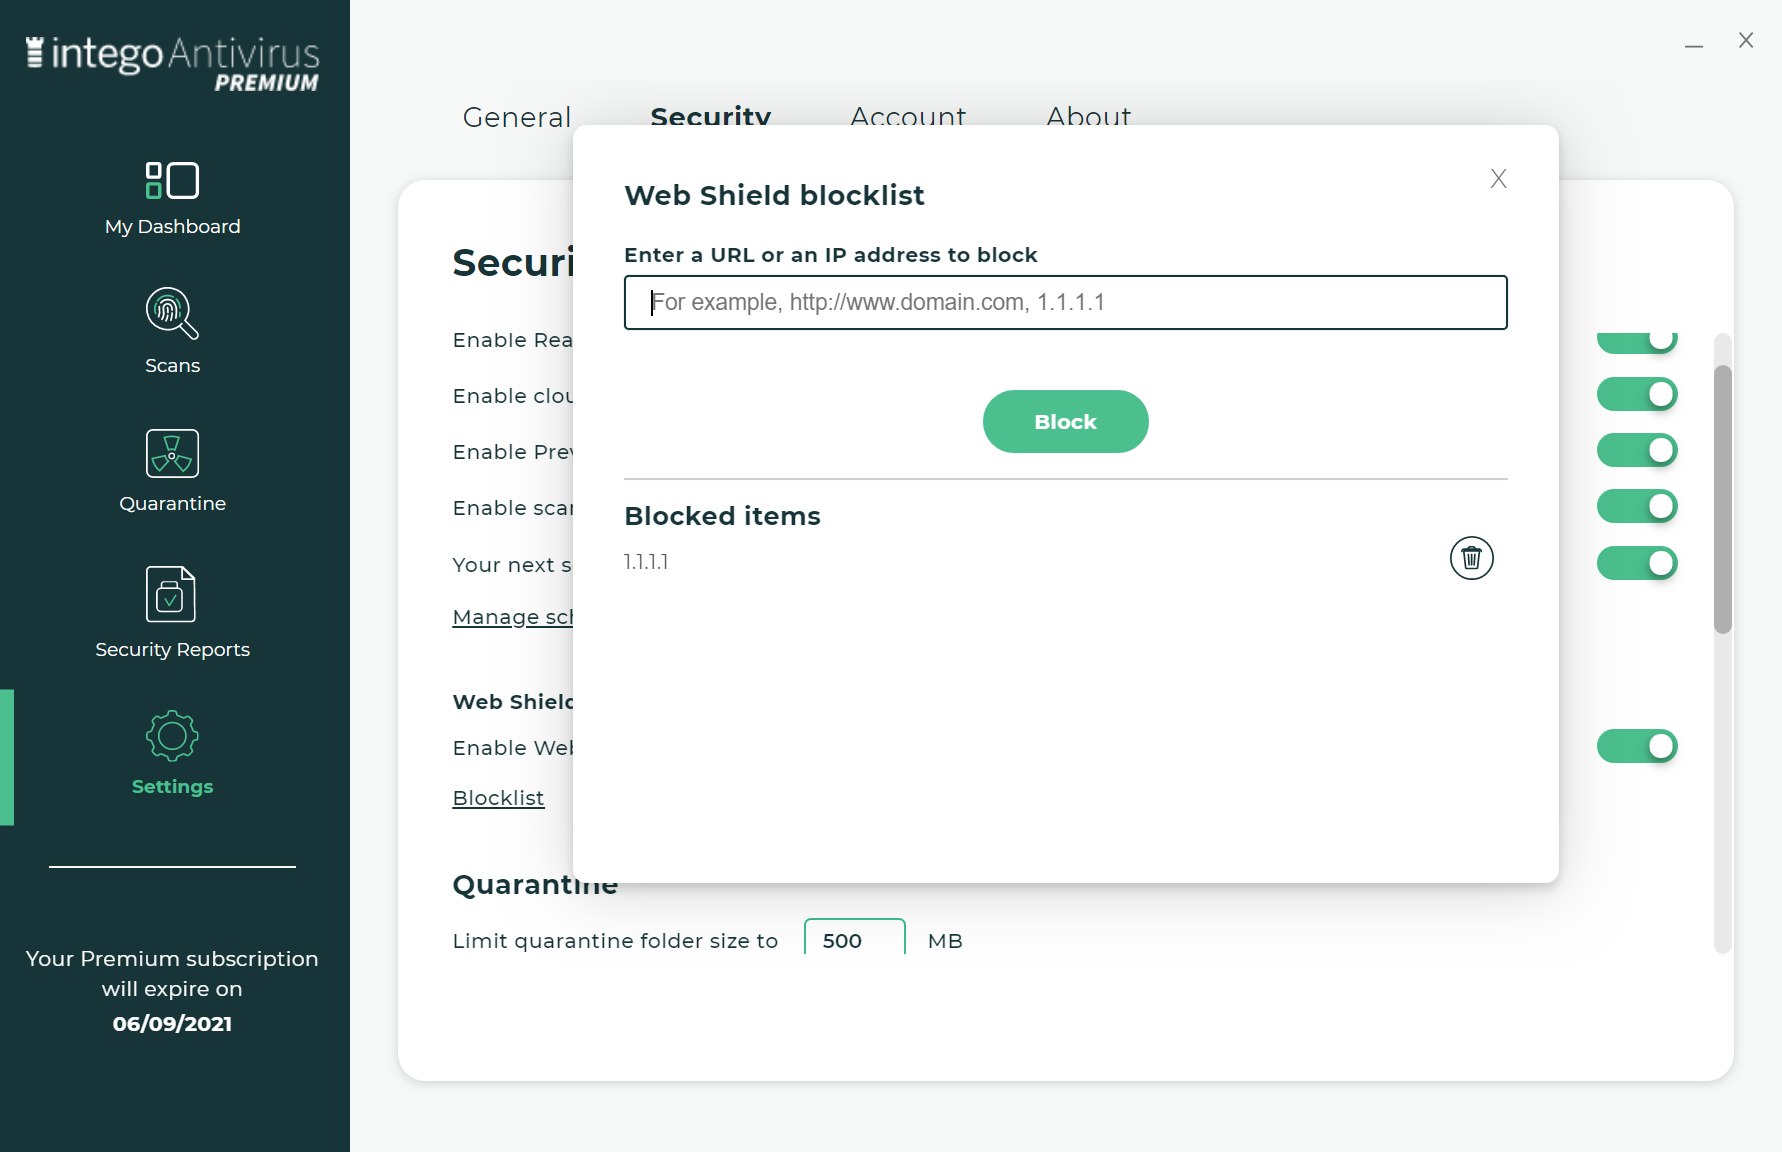1782x1152 pixels.
Task: Open the Scans fingerprint icon
Action: coord(172,314)
